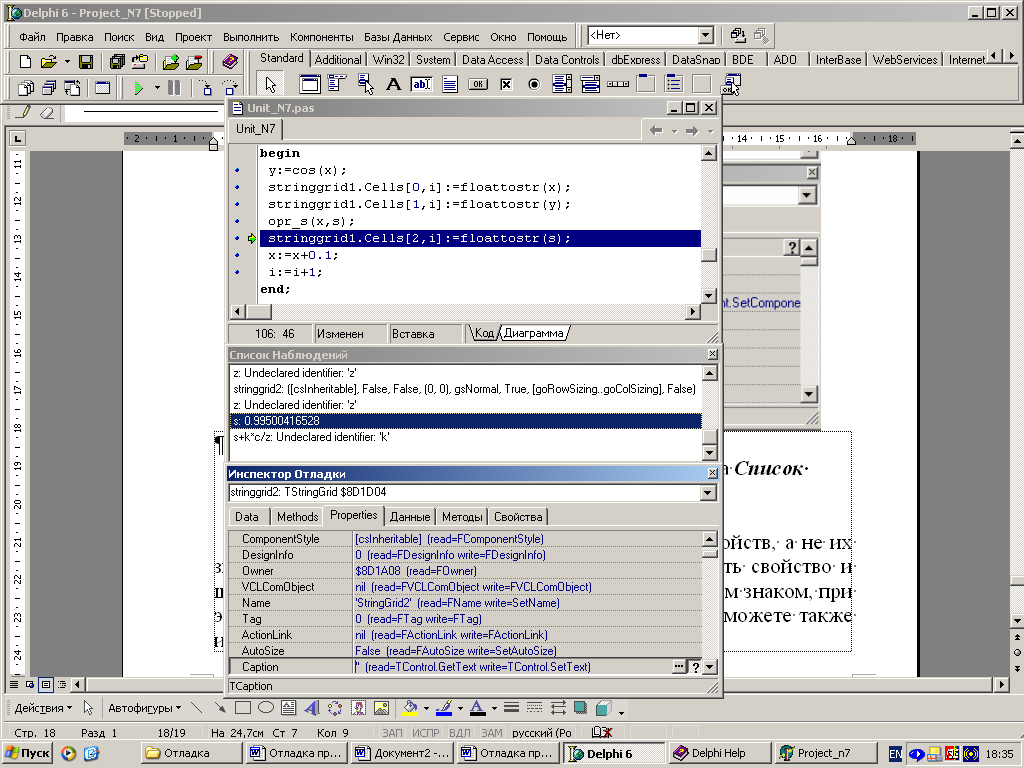Viewport: 1024px width, 768px height.
Task: Select the Label component (letter A)
Action: coord(393,84)
